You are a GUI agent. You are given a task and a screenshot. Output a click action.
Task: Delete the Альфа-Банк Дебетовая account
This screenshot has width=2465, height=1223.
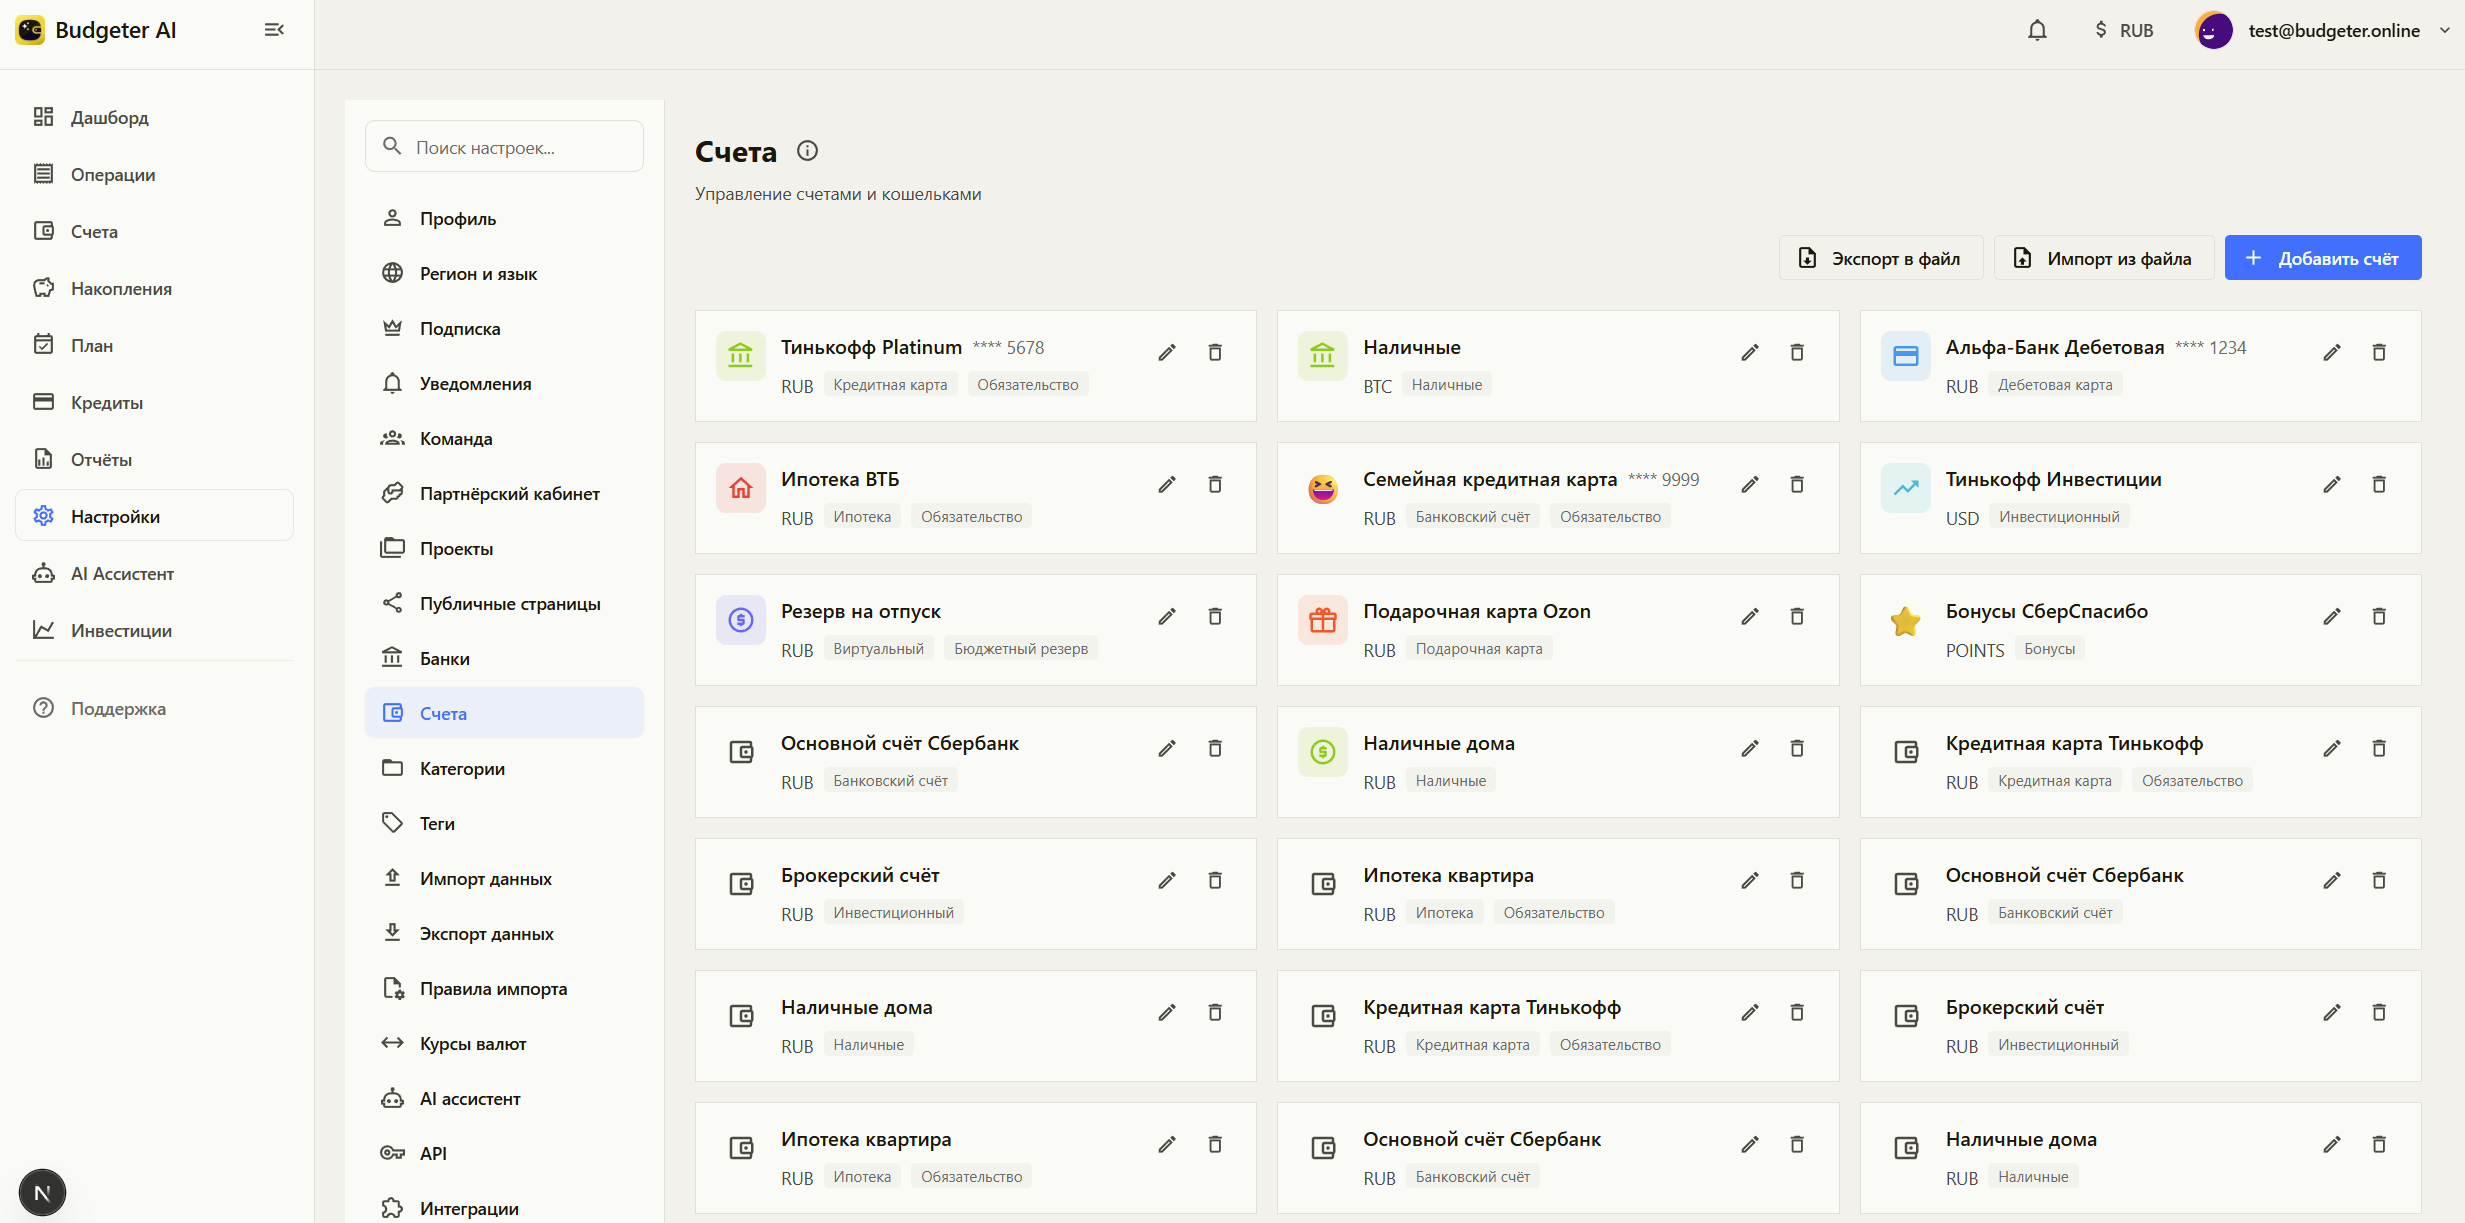click(2379, 352)
